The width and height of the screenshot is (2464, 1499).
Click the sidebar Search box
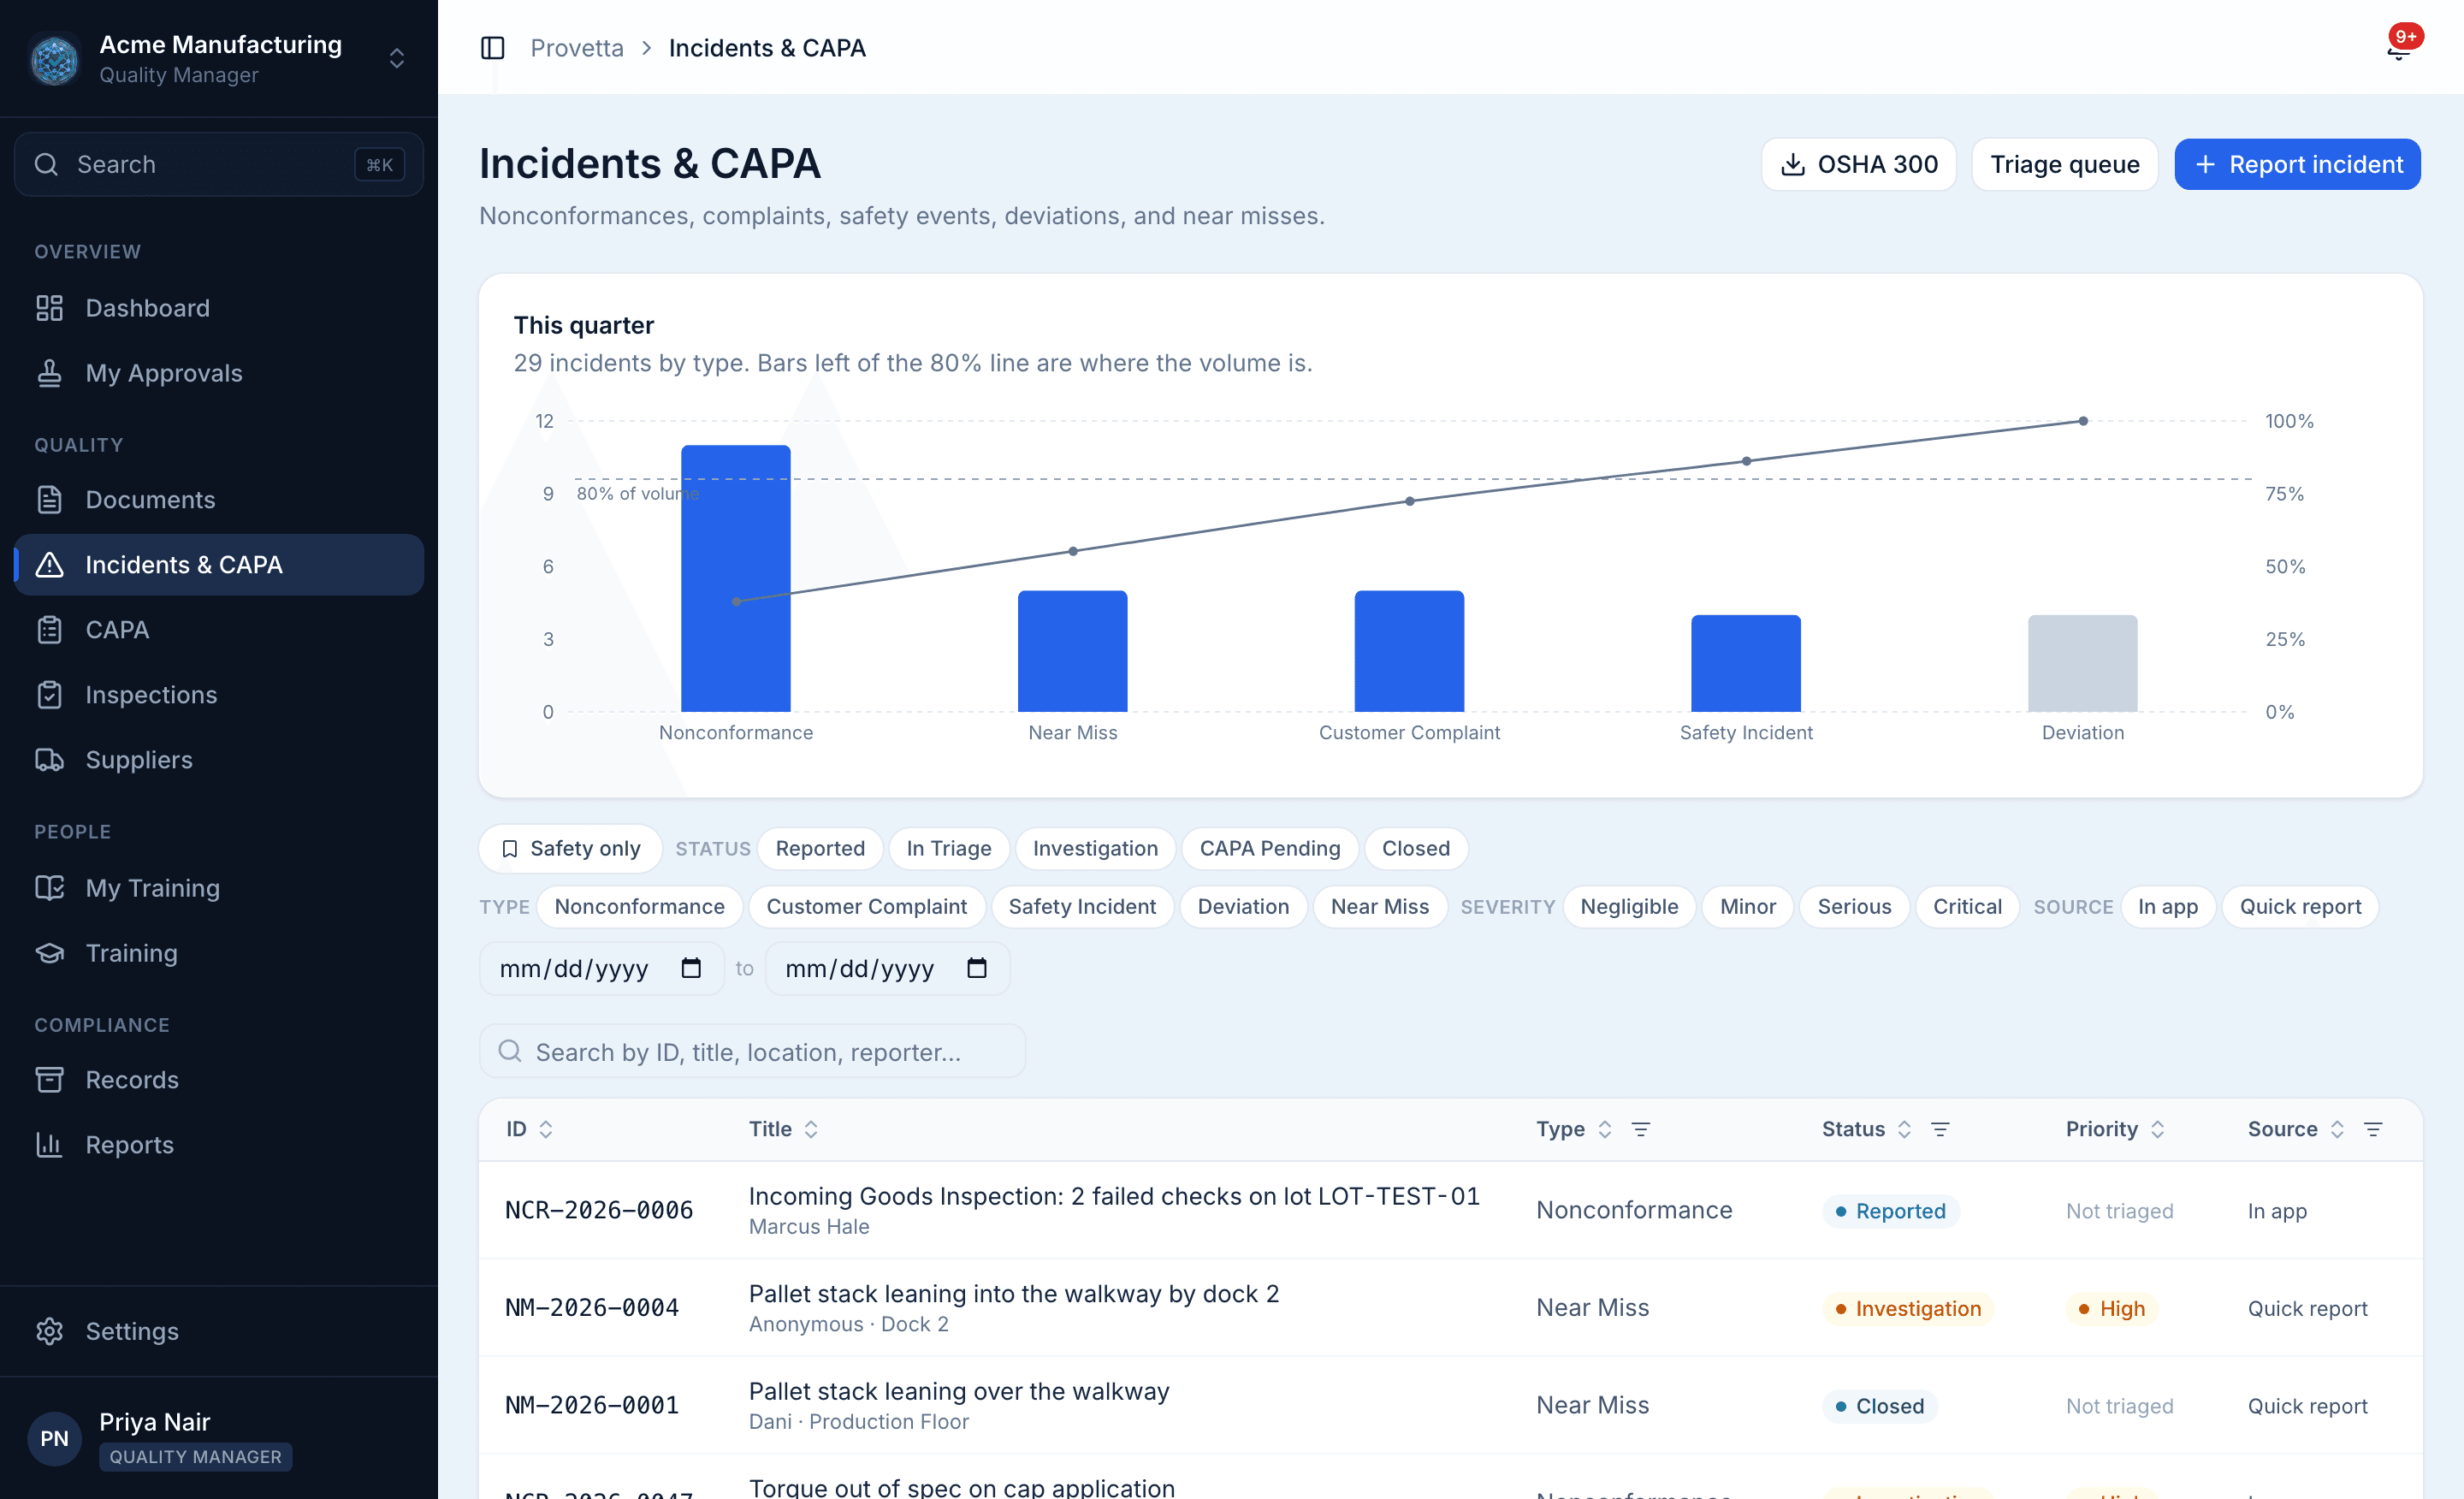point(218,164)
